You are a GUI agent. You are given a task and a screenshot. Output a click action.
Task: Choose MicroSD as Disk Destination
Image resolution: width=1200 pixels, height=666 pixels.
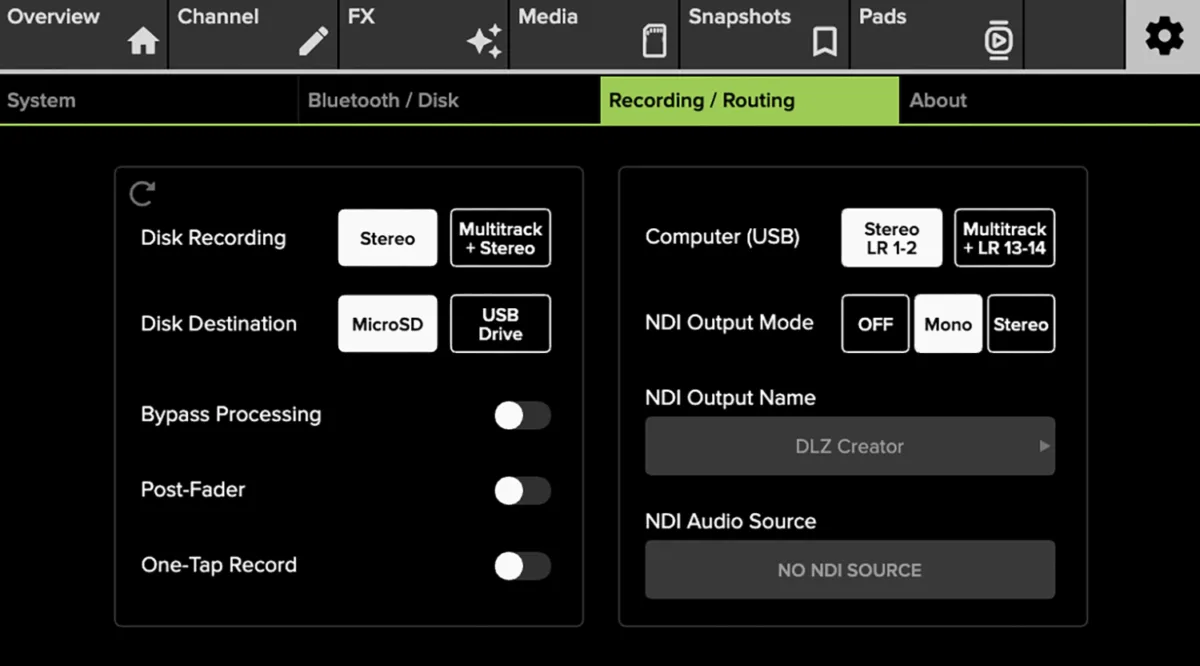click(x=388, y=324)
